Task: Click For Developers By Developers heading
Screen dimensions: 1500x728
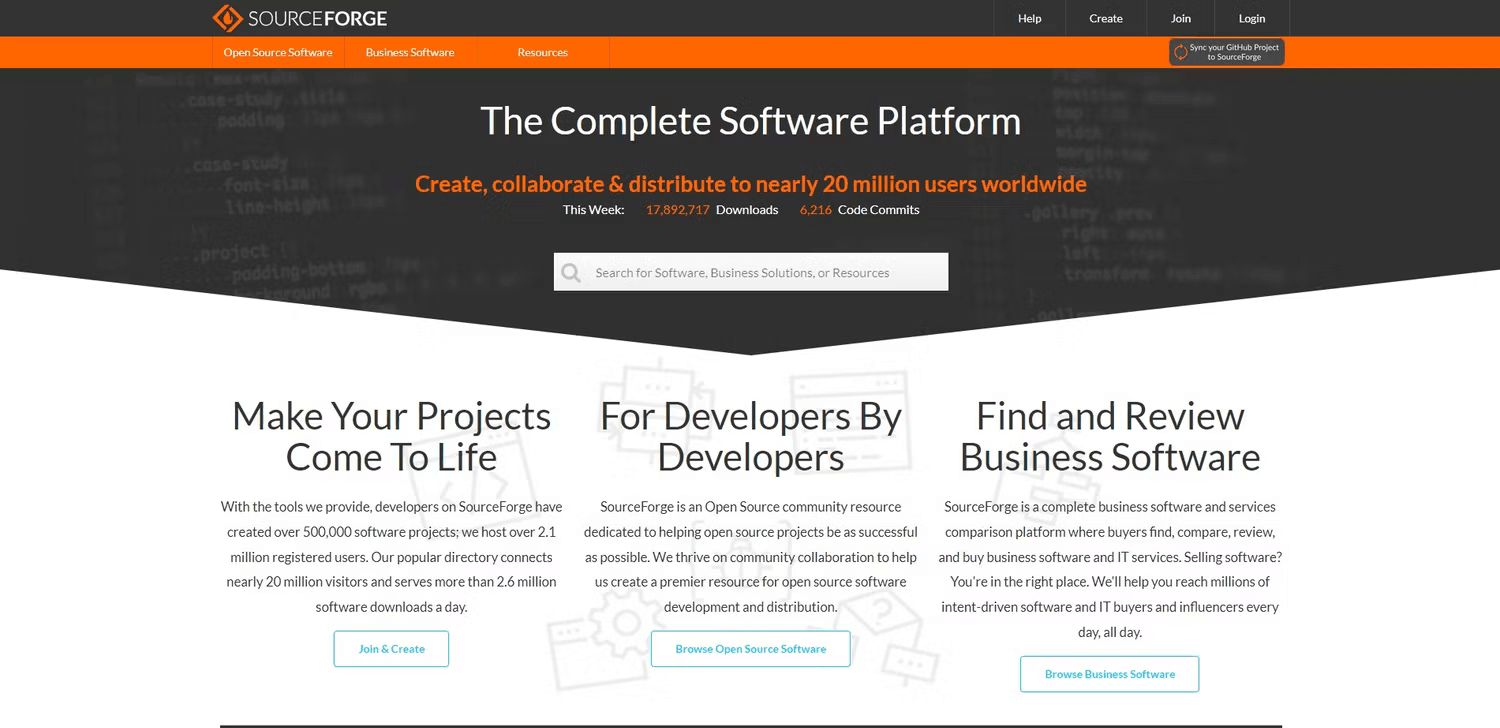Action: click(x=751, y=436)
